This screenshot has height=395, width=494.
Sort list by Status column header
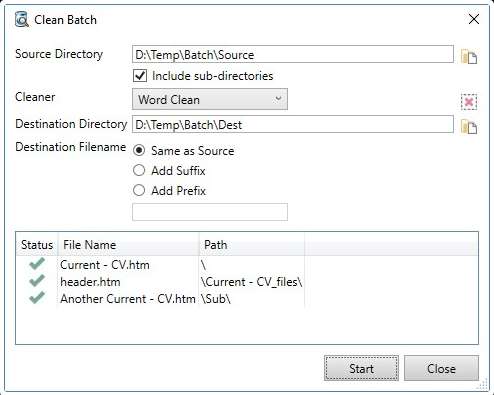click(37, 245)
